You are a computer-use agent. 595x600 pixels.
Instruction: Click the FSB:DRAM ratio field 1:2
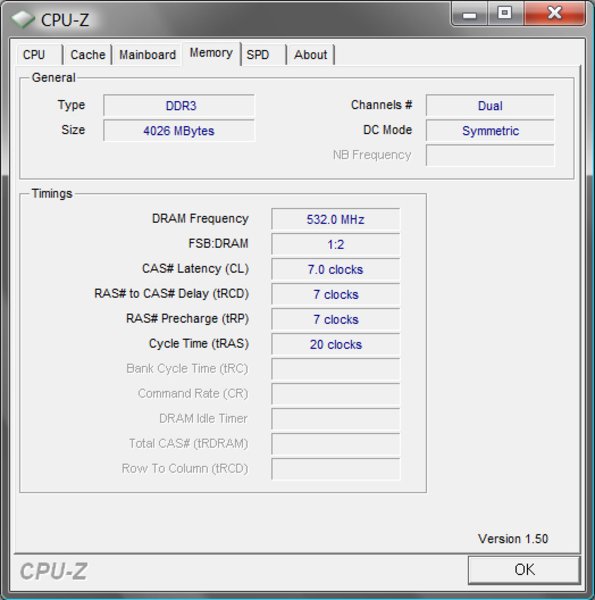[336, 244]
